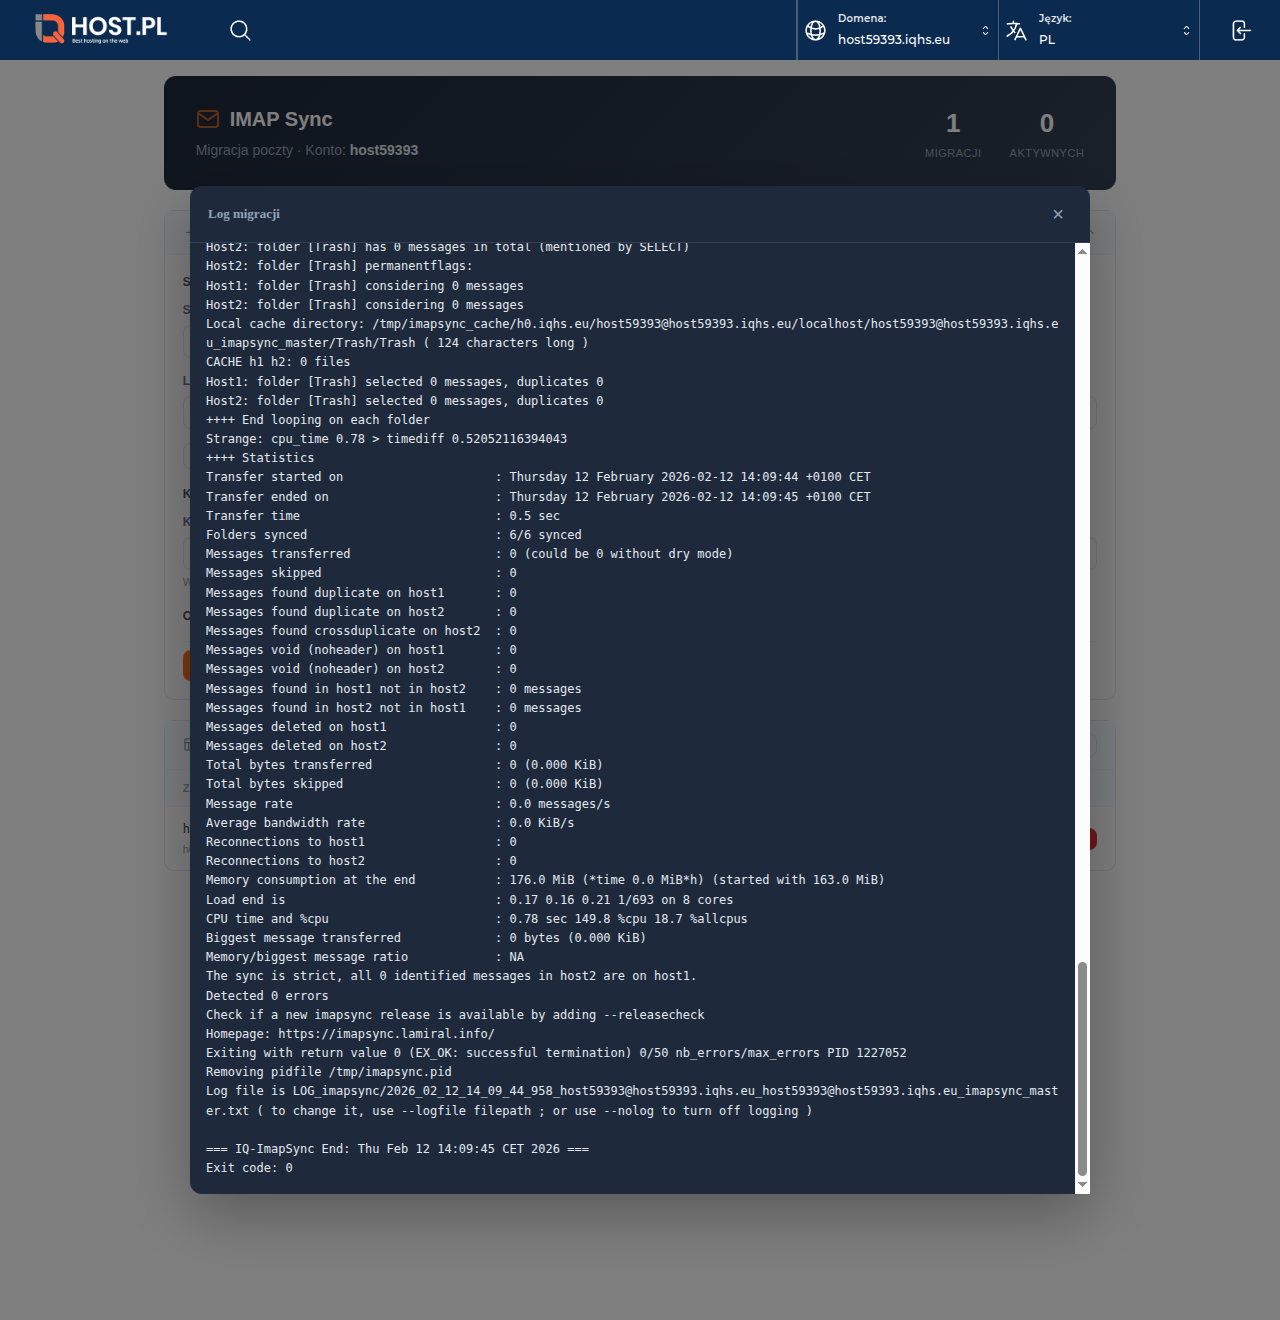Click the envelope icon next to IMAP Sync
The height and width of the screenshot is (1320, 1280).
(208, 119)
